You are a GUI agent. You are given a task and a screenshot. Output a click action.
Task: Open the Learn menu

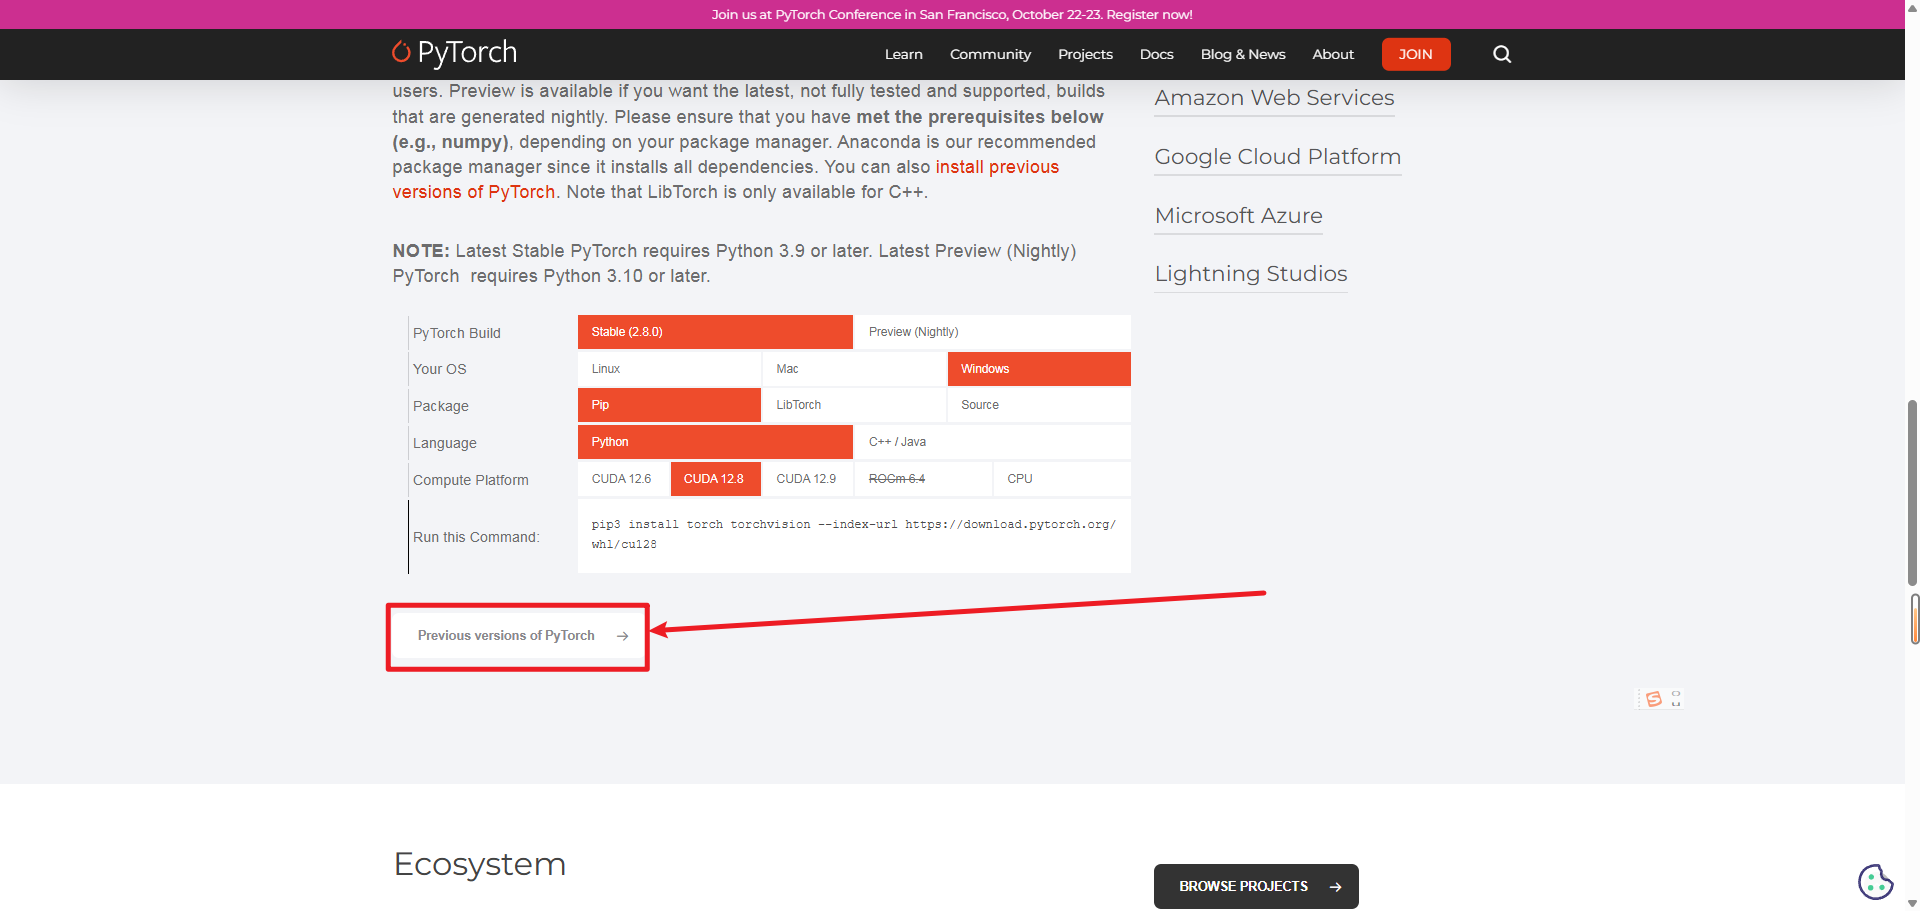coord(903,54)
